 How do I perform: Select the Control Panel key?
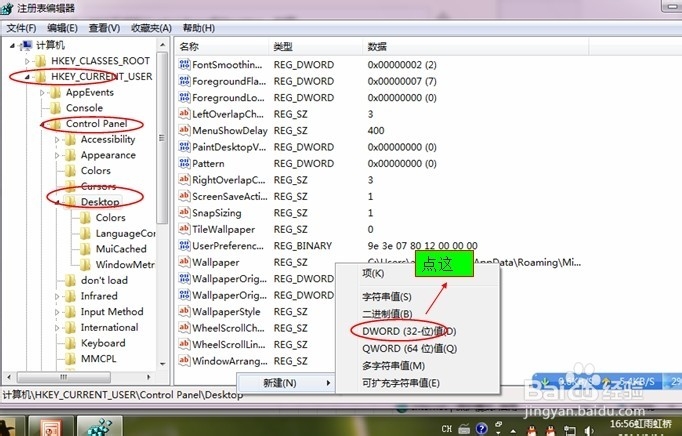(x=97, y=124)
